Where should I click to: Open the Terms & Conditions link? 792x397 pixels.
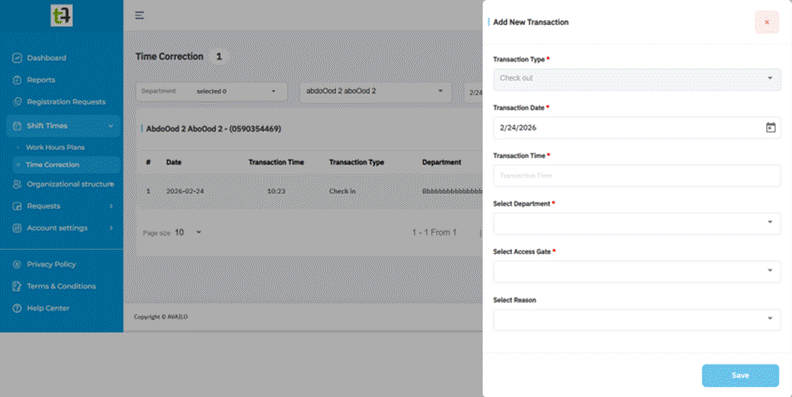tap(62, 286)
